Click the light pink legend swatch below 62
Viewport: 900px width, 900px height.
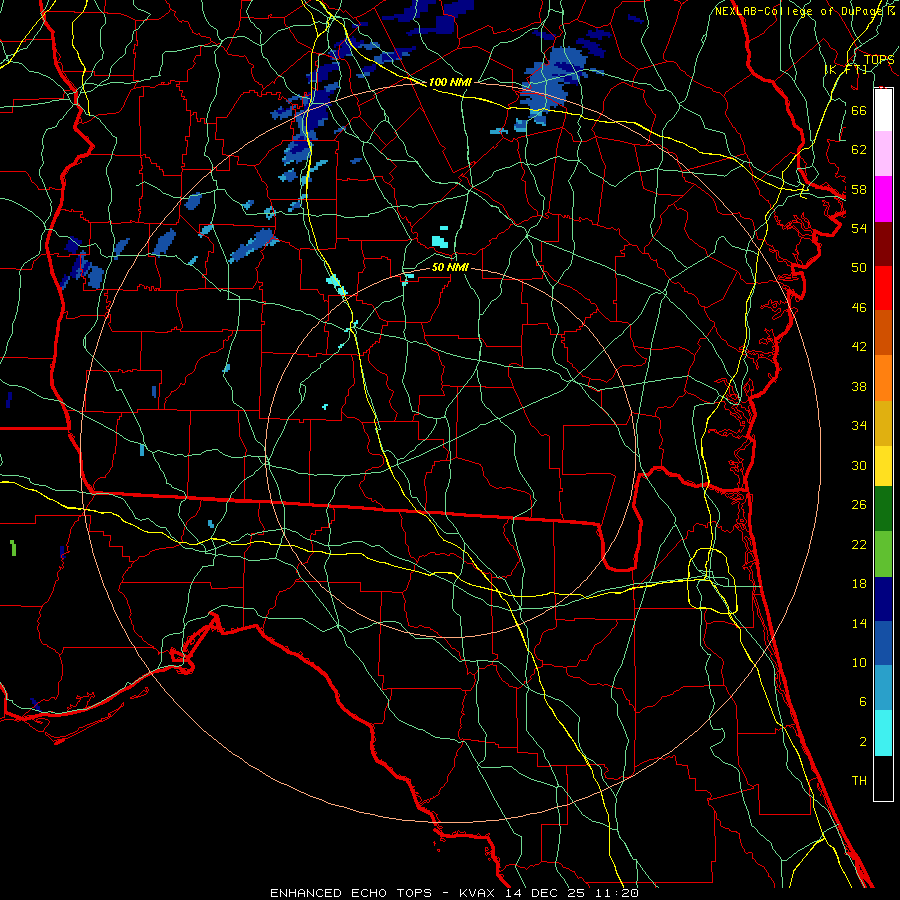[883, 153]
